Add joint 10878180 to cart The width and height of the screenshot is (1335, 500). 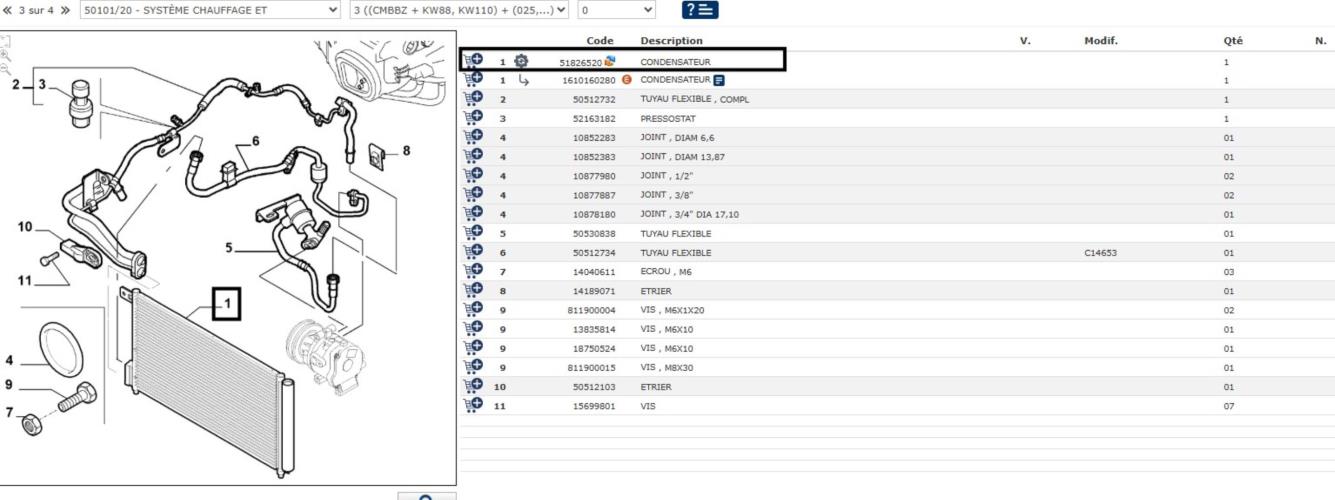point(474,214)
